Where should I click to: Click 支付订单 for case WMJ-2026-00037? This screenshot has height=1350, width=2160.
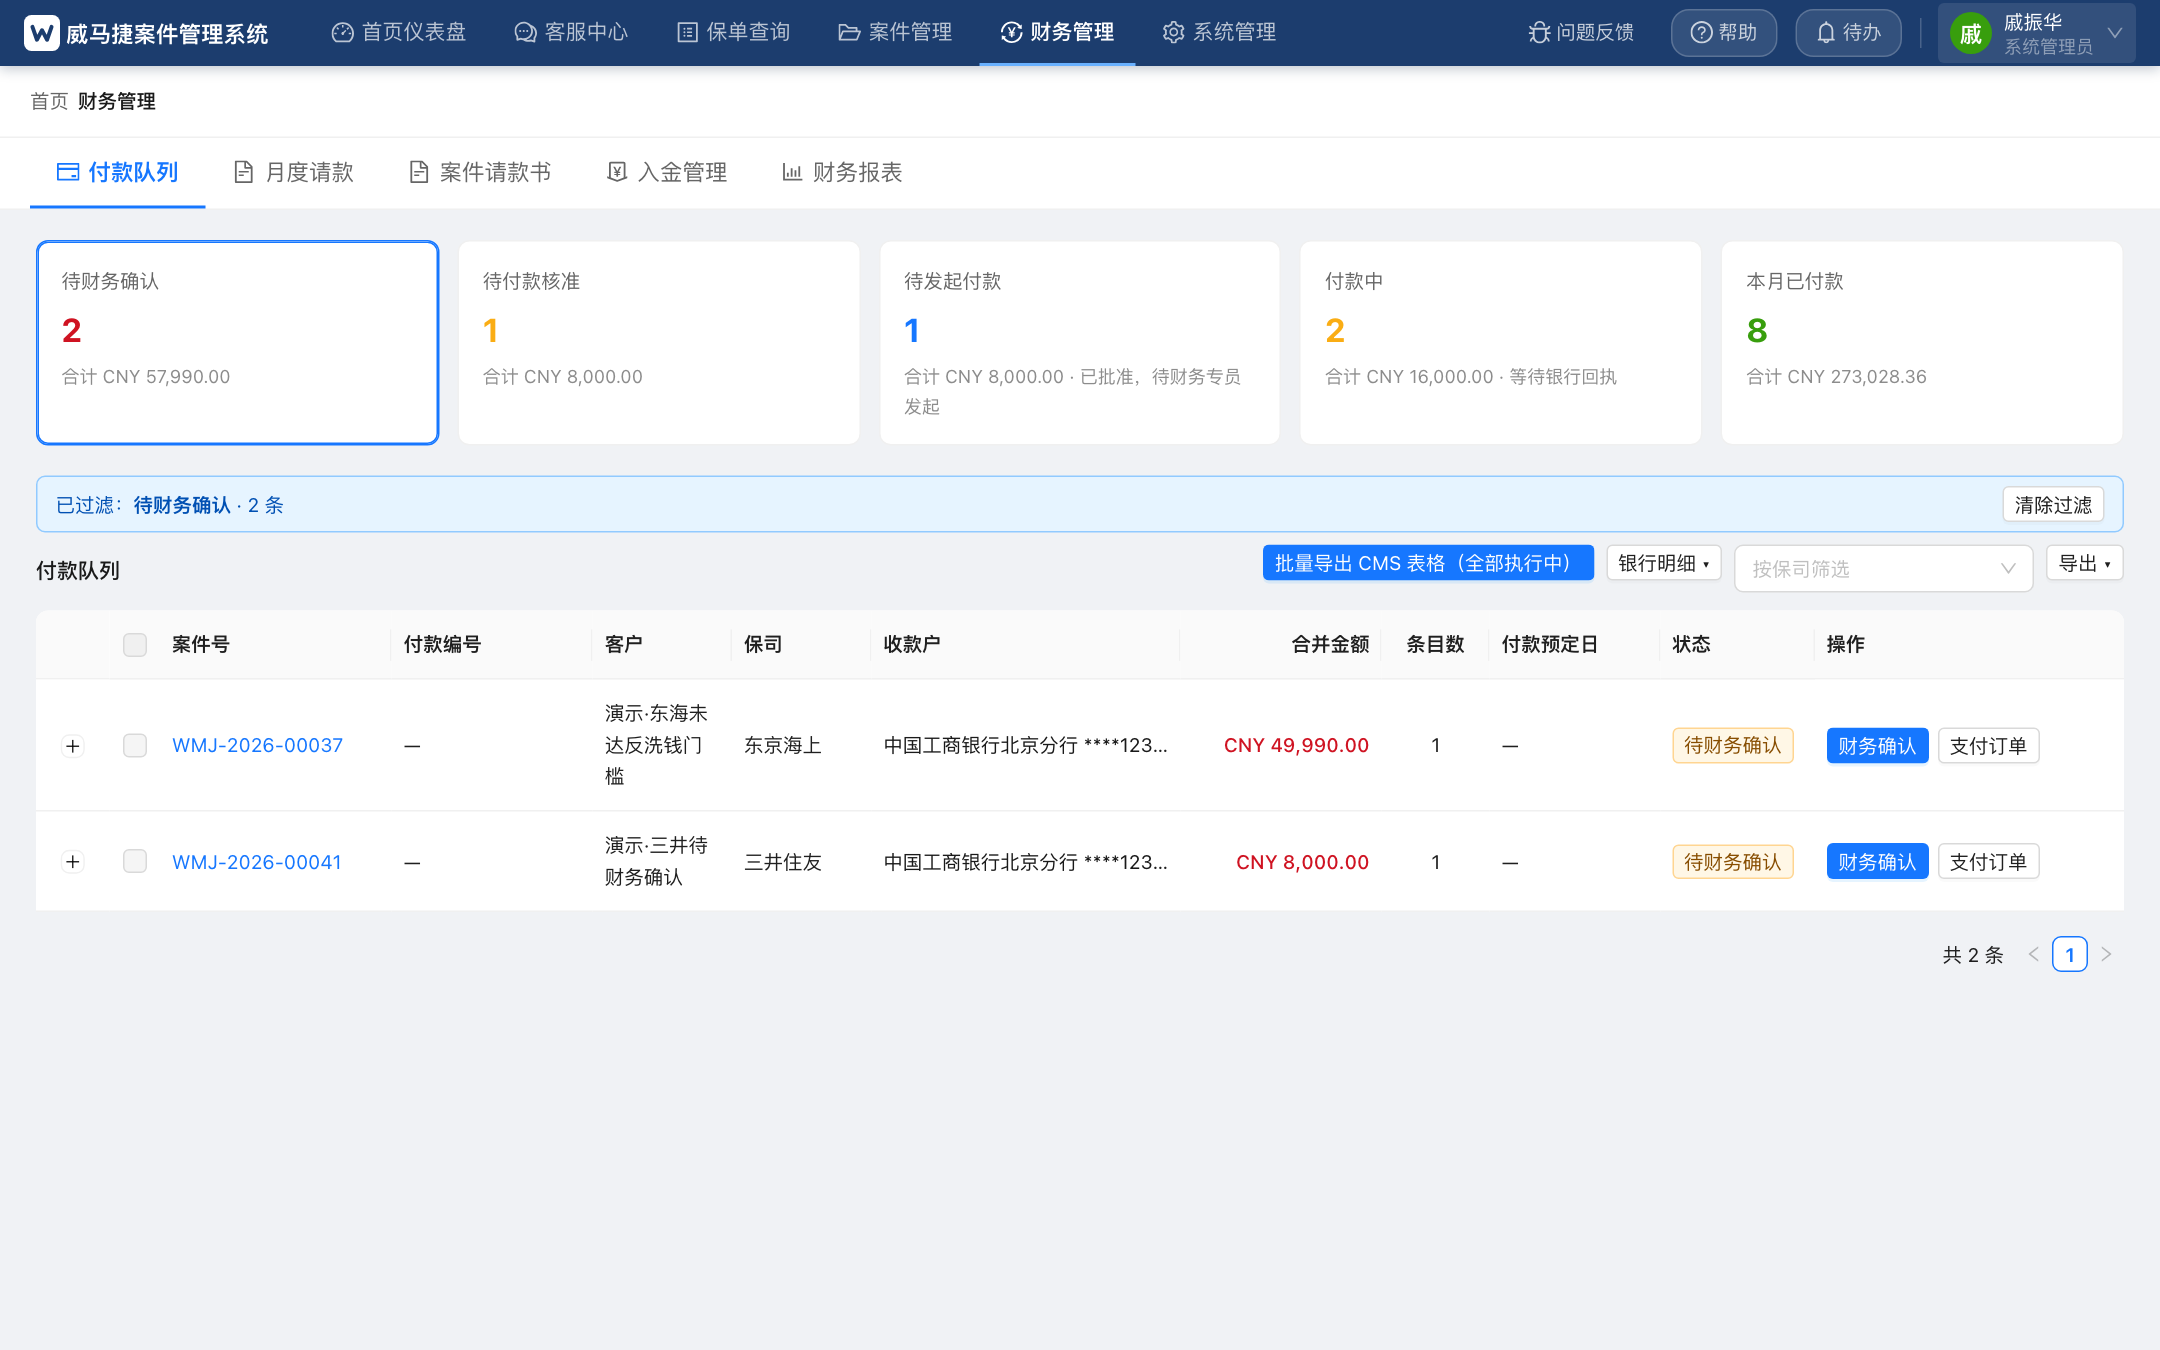point(1988,746)
